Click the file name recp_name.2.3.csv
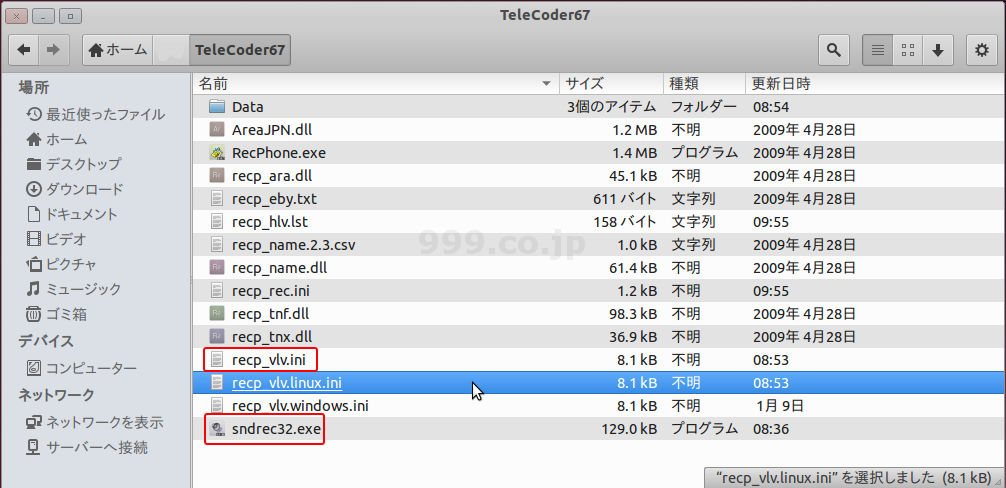The width and height of the screenshot is (1006, 488). pos(294,245)
